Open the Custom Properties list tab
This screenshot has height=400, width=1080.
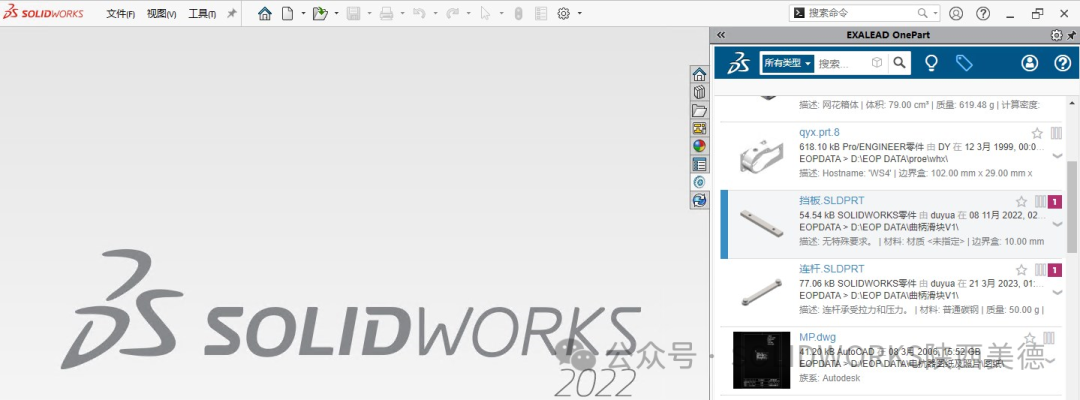(699, 164)
